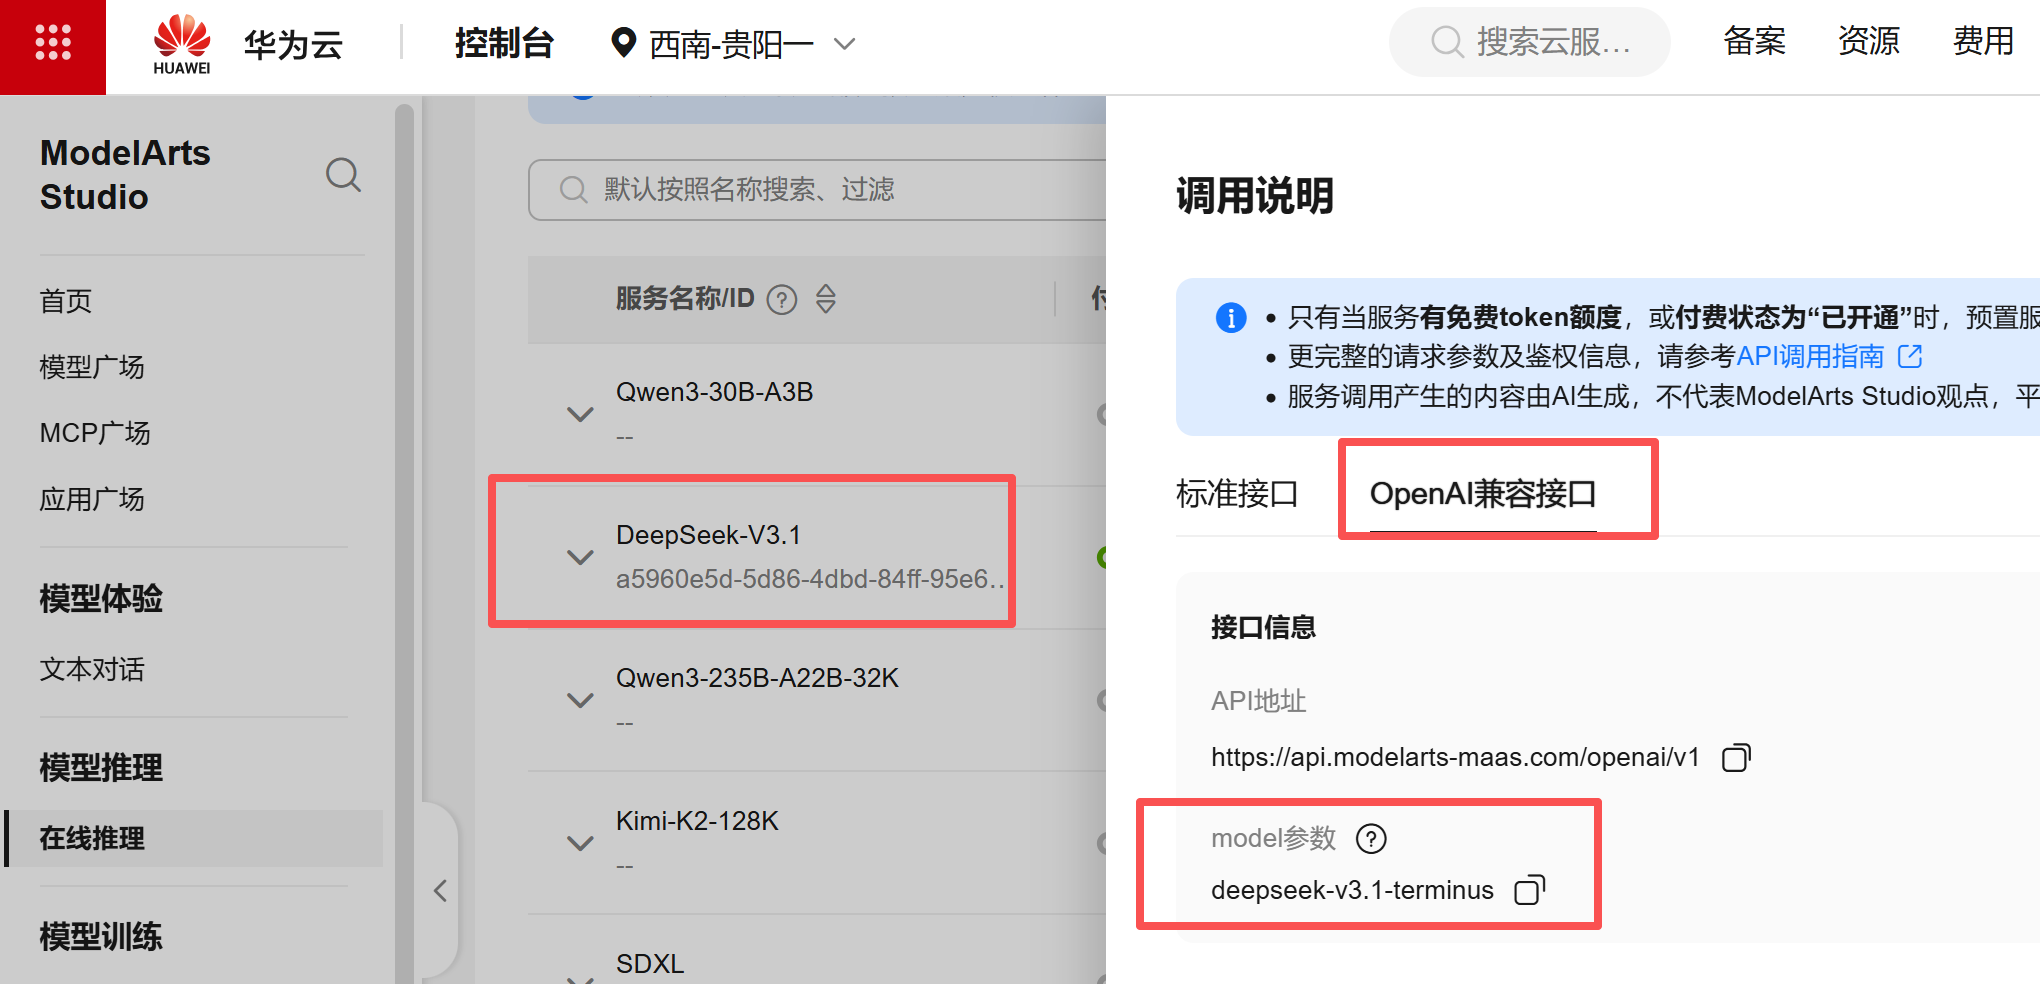Open the nine-dot service menu grid
The width and height of the screenshot is (2040, 984).
tap(53, 43)
